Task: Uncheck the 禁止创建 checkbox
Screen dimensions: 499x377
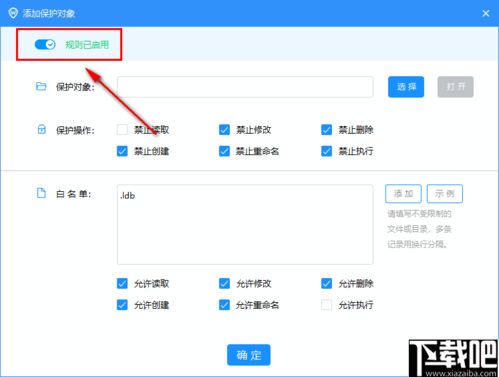Action: 122,151
